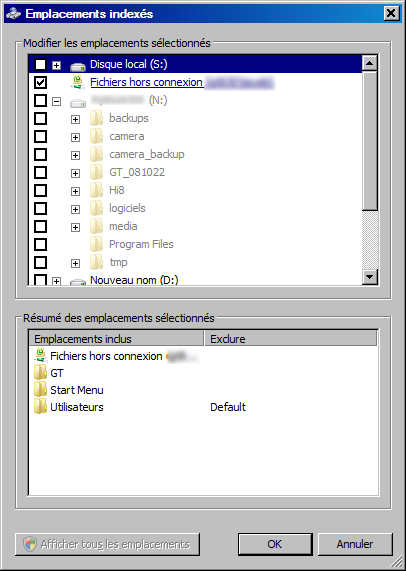Expand the Disque local (S:) node
Image resolution: width=406 pixels, height=571 pixels.
tap(56, 65)
